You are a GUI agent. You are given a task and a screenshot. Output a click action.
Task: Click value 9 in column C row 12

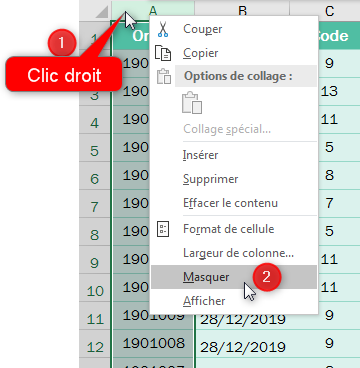click(x=329, y=343)
